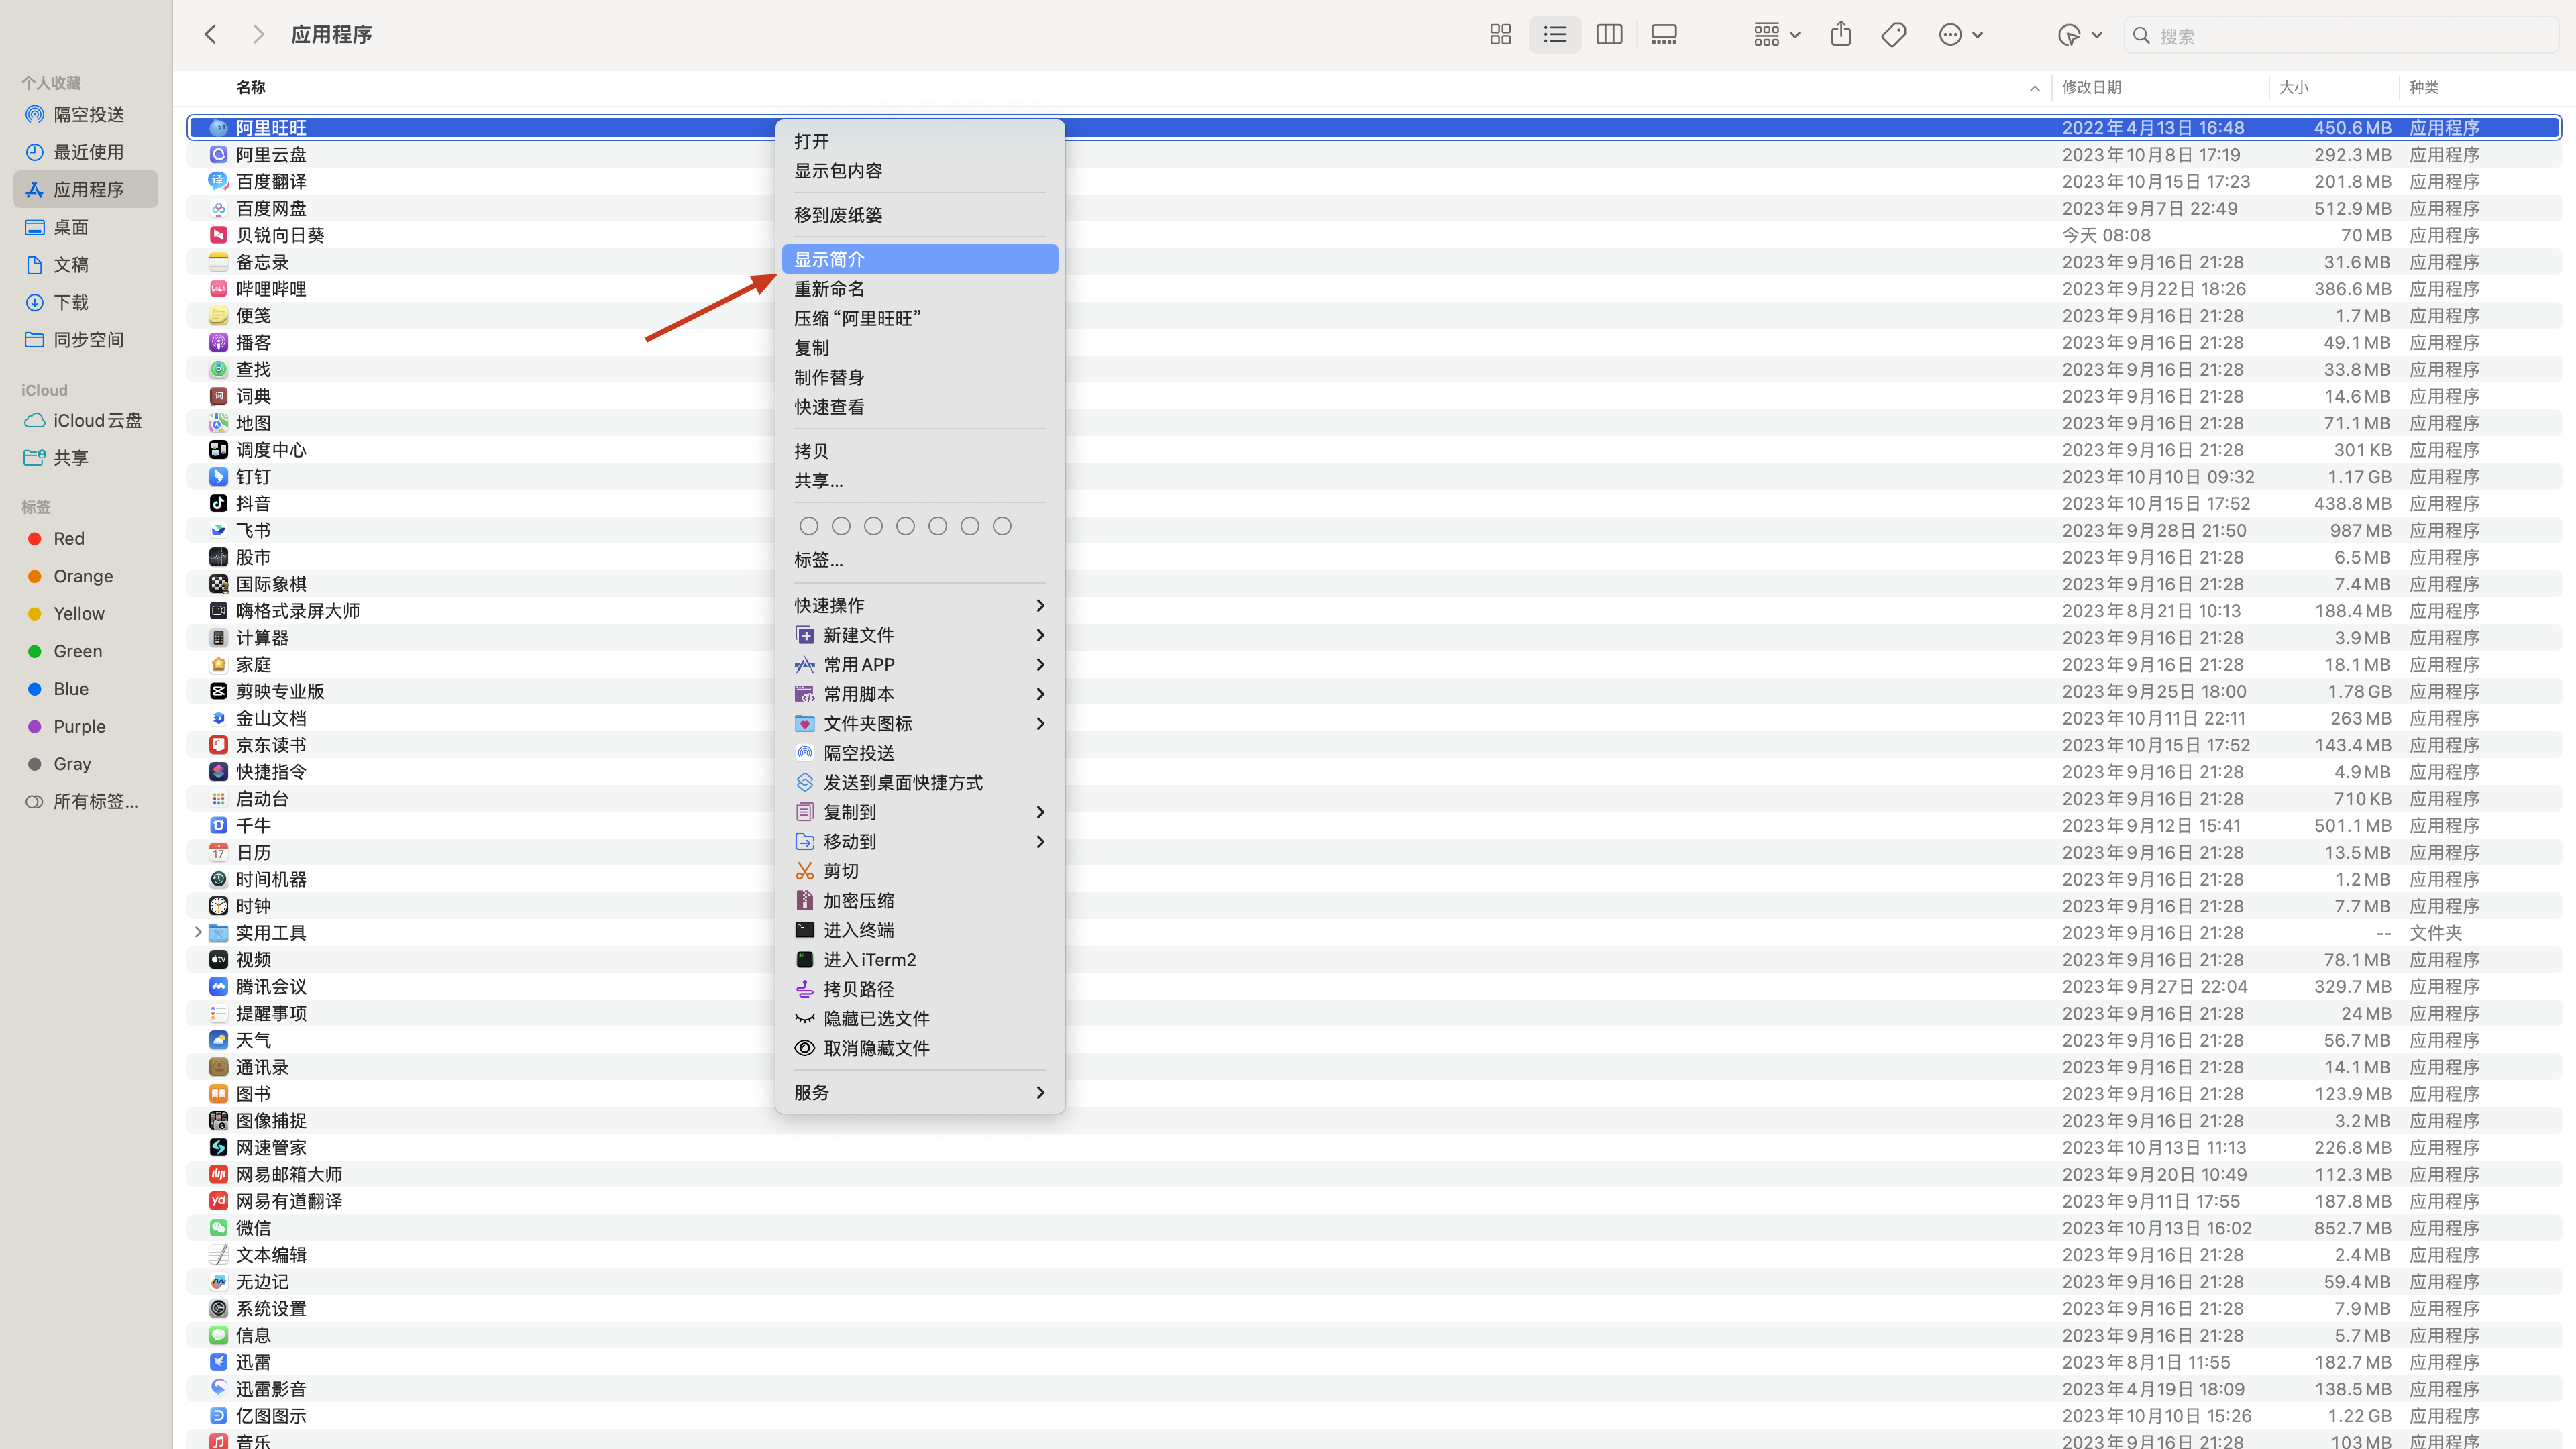Screen dimensions: 2576x1449
Task: Choose 共享… in the context menu
Action: tap(920, 481)
